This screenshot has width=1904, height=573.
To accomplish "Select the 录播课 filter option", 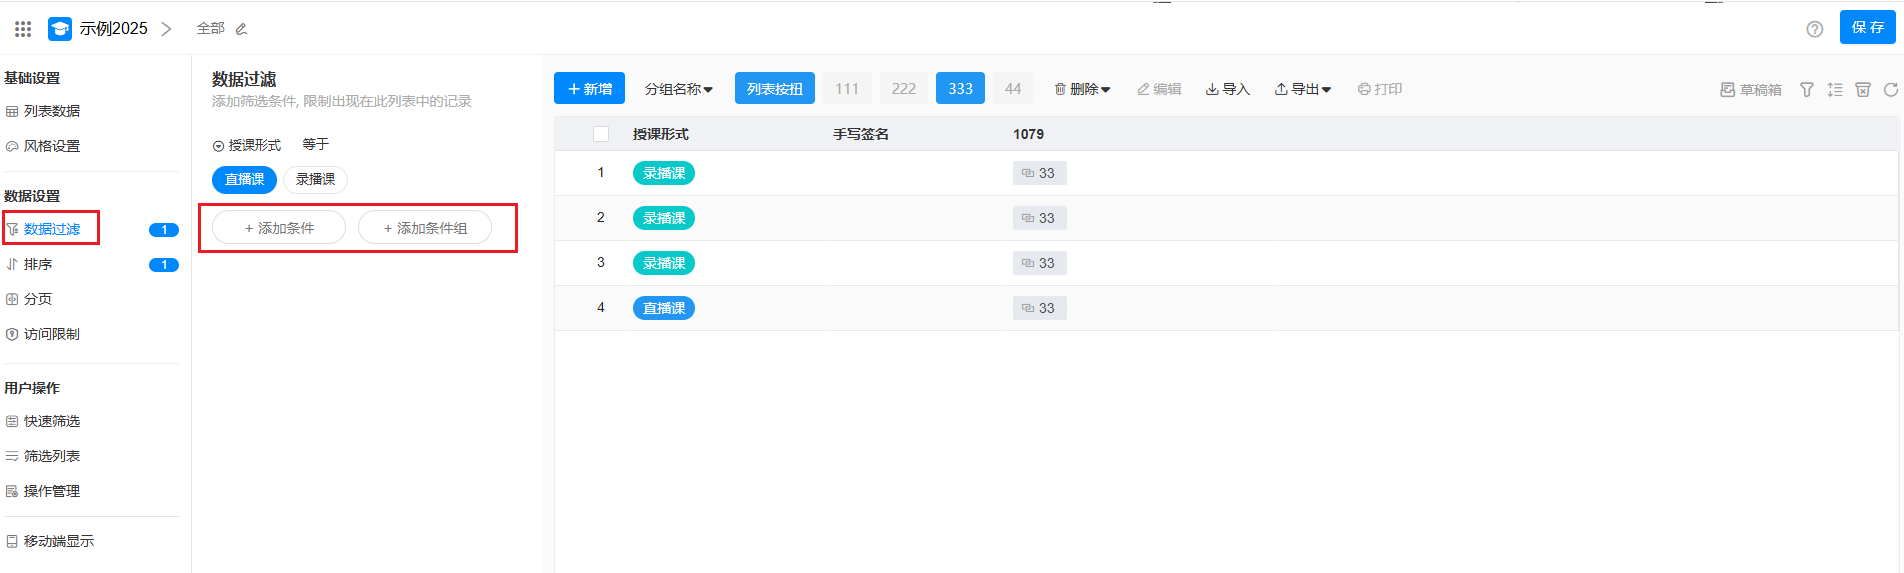I will (315, 180).
